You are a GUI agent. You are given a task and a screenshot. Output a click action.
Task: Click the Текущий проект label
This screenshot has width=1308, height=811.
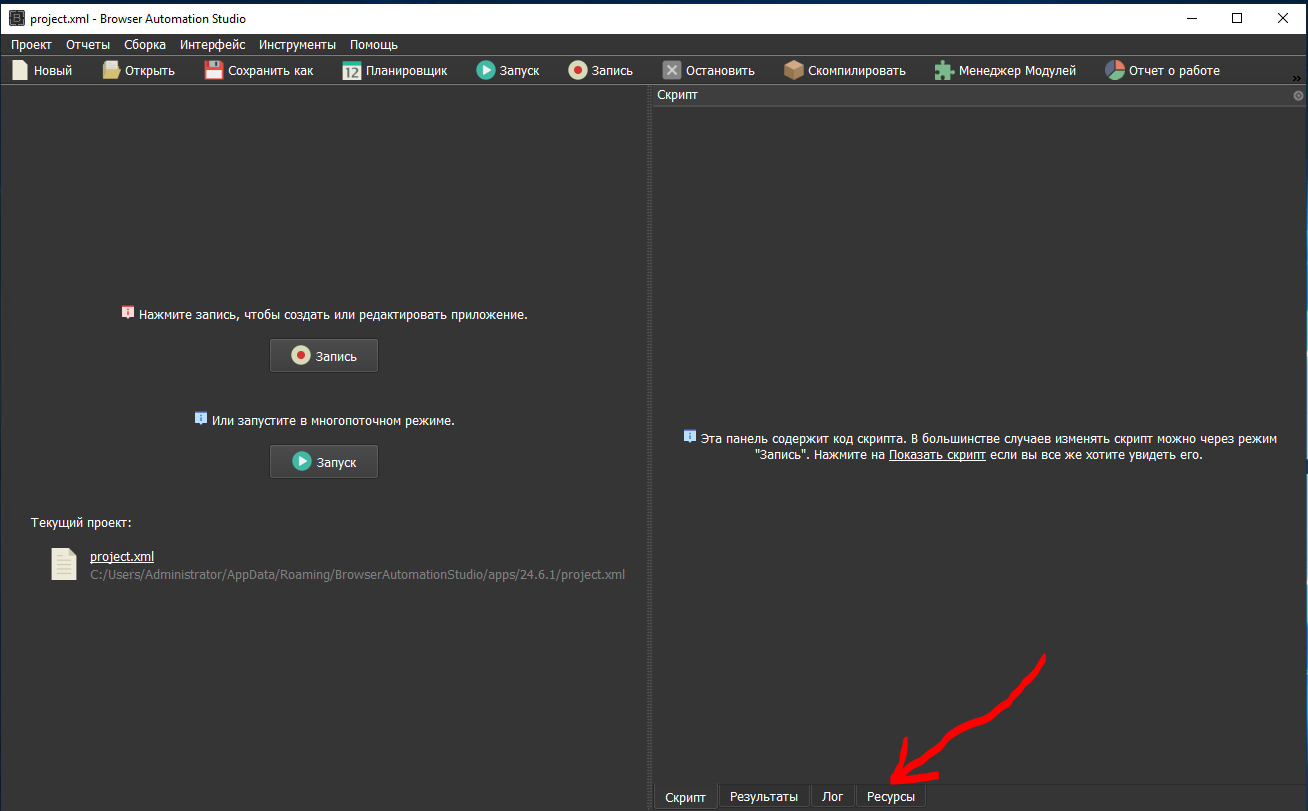coord(81,523)
